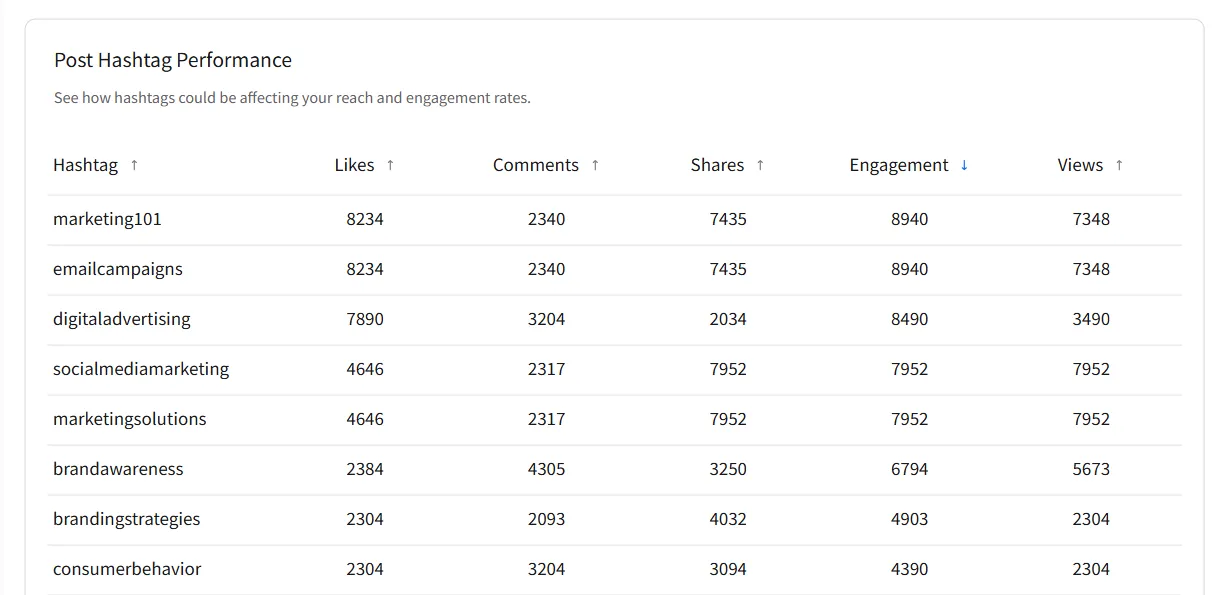Click the Post Hashtag Performance title

click(x=173, y=60)
